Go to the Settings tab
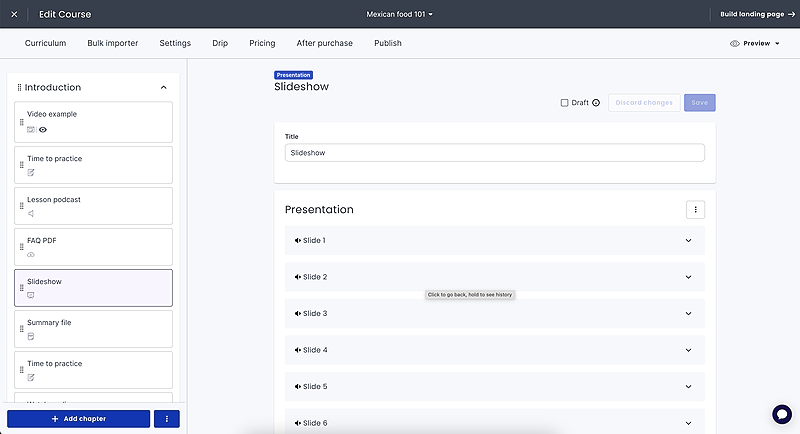The image size is (800, 434). point(175,43)
